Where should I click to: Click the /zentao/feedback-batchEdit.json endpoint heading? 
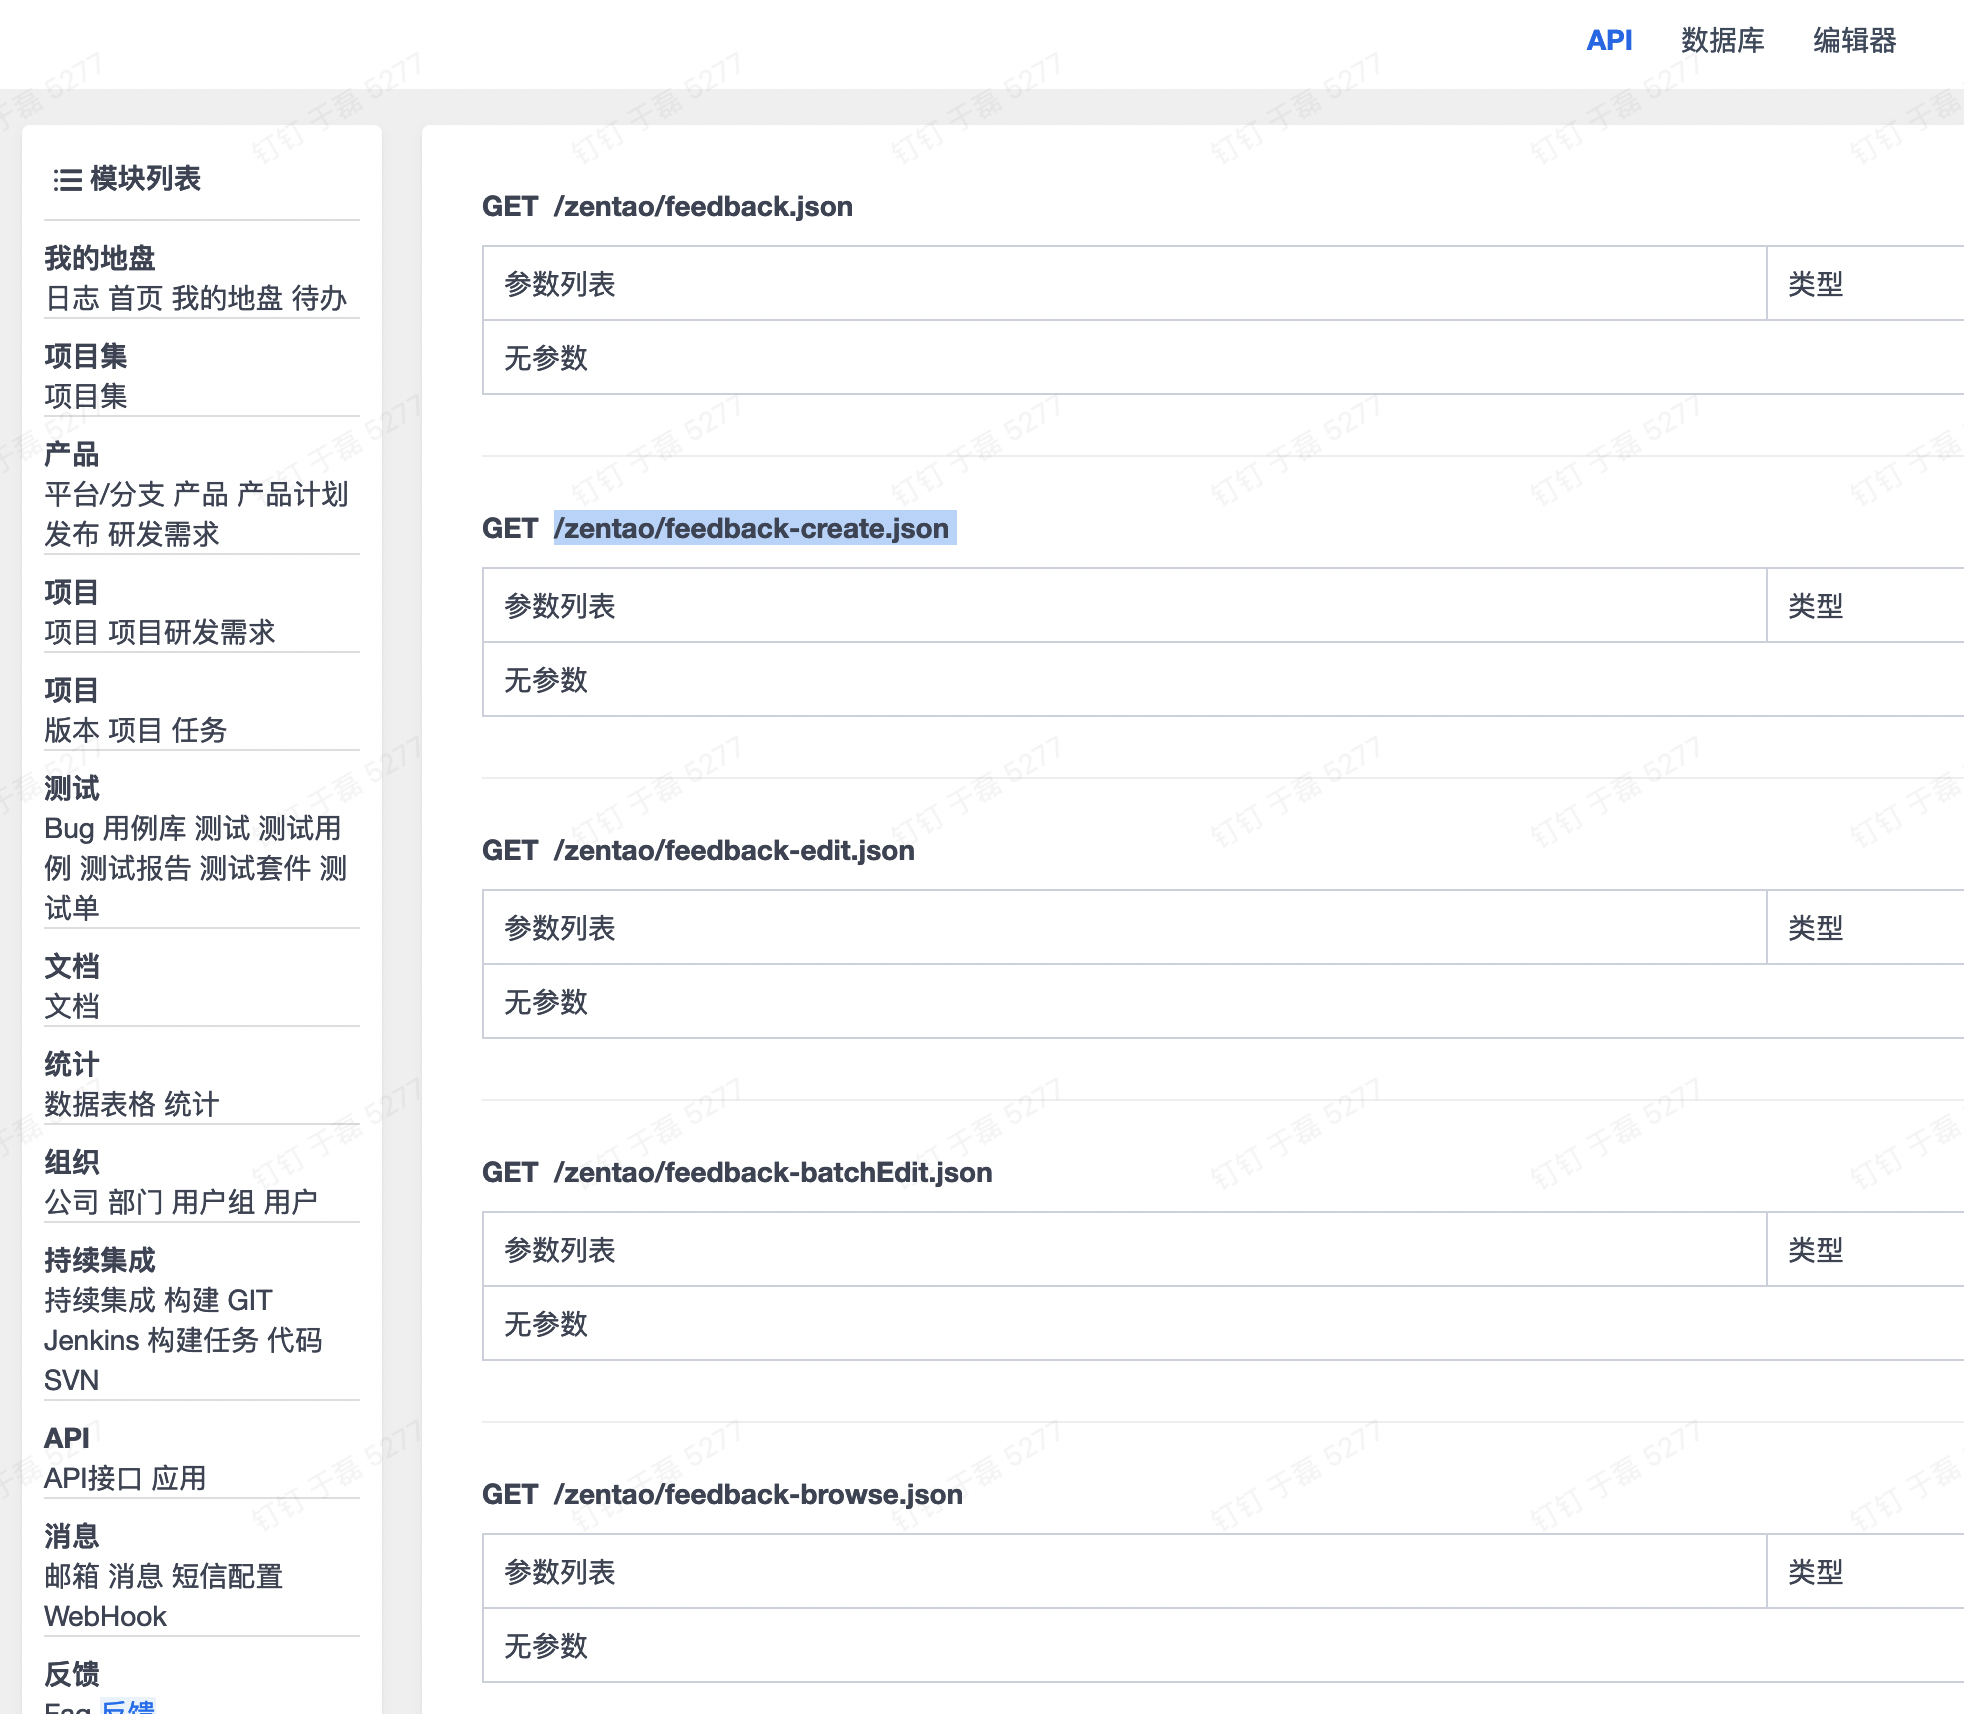pos(772,1172)
